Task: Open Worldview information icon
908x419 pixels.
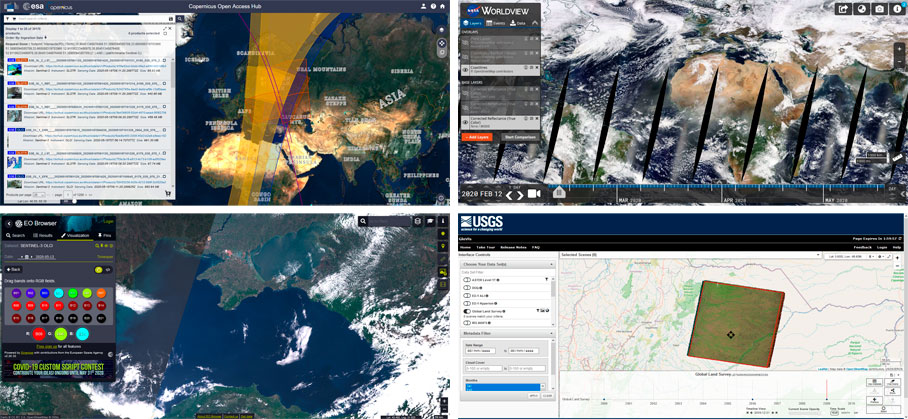Action: click(x=898, y=9)
